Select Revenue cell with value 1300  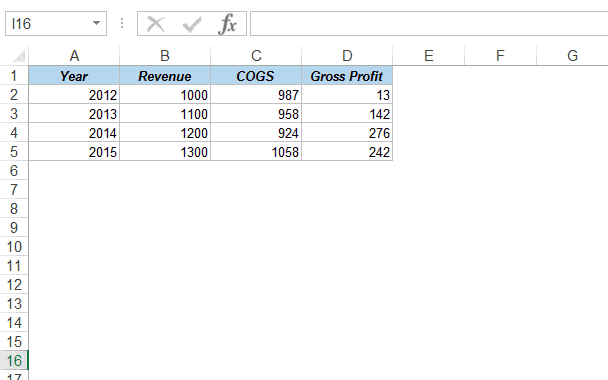165,152
